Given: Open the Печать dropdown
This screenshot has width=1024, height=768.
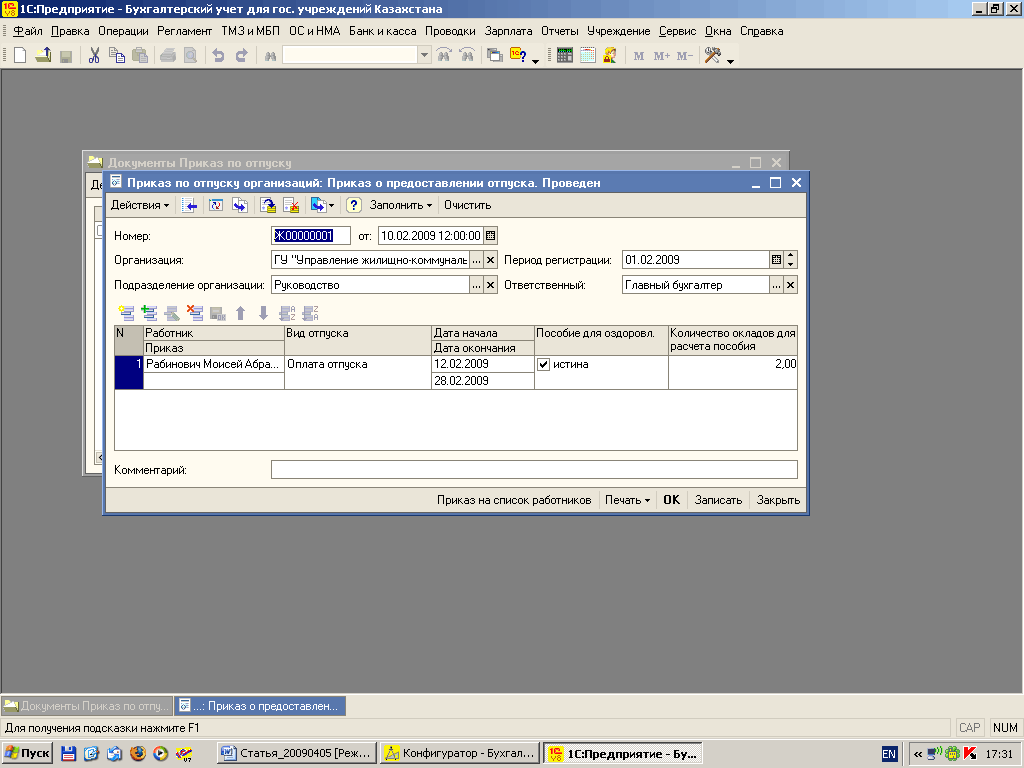Looking at the screenshot, I should pyautogui.click(x=627, y=500).
